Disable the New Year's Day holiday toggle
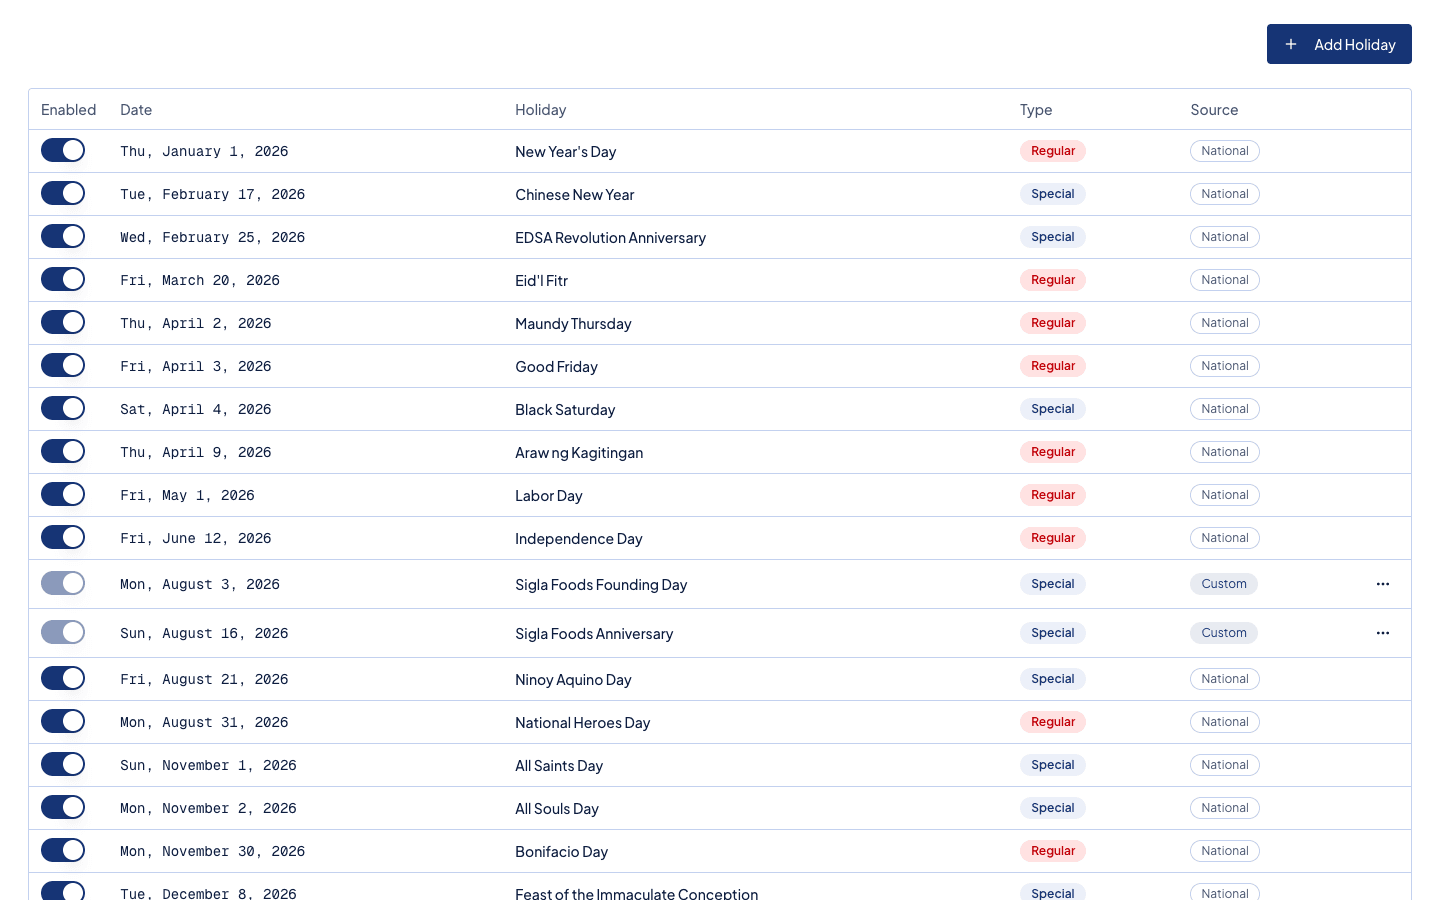The height and width of the screenshot is (900, 1440). pyautogui.click(x=63, y=150)
